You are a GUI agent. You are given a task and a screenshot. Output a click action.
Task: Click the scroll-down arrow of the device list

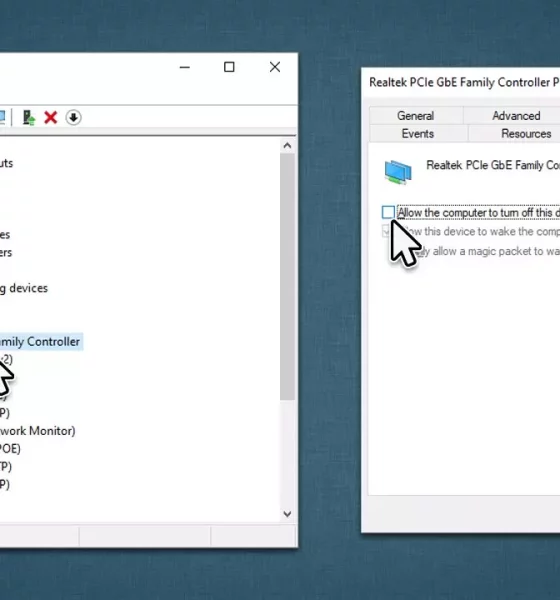[x=287, y=514]
